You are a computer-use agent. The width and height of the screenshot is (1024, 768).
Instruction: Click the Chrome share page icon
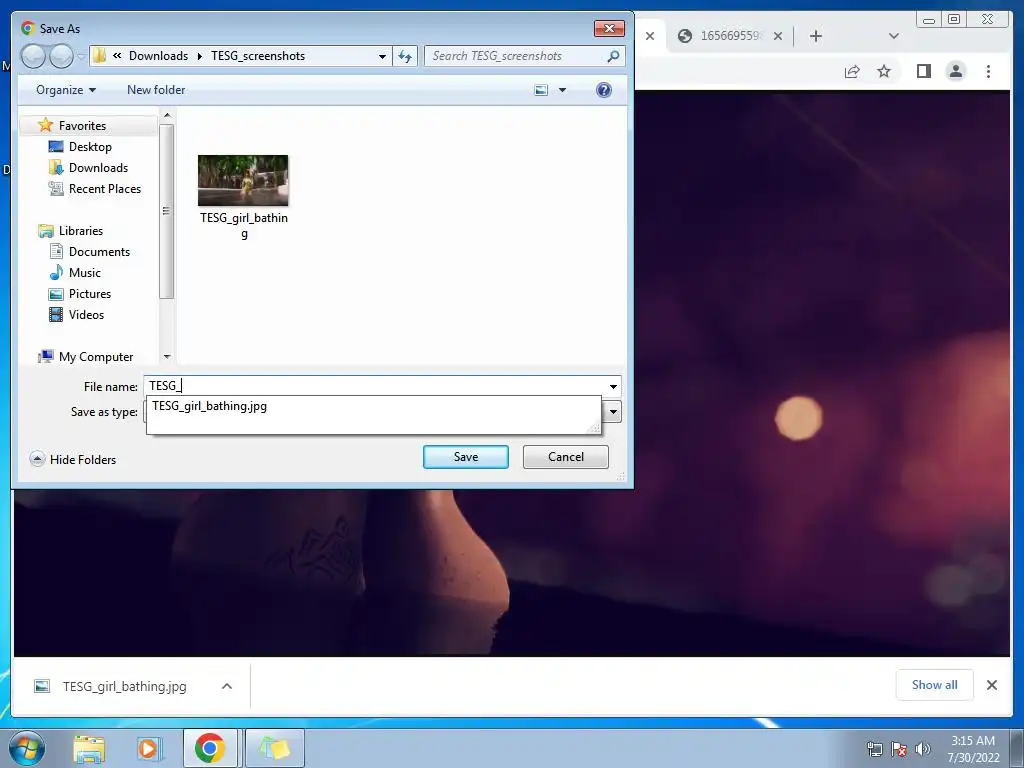coord(852,71)
